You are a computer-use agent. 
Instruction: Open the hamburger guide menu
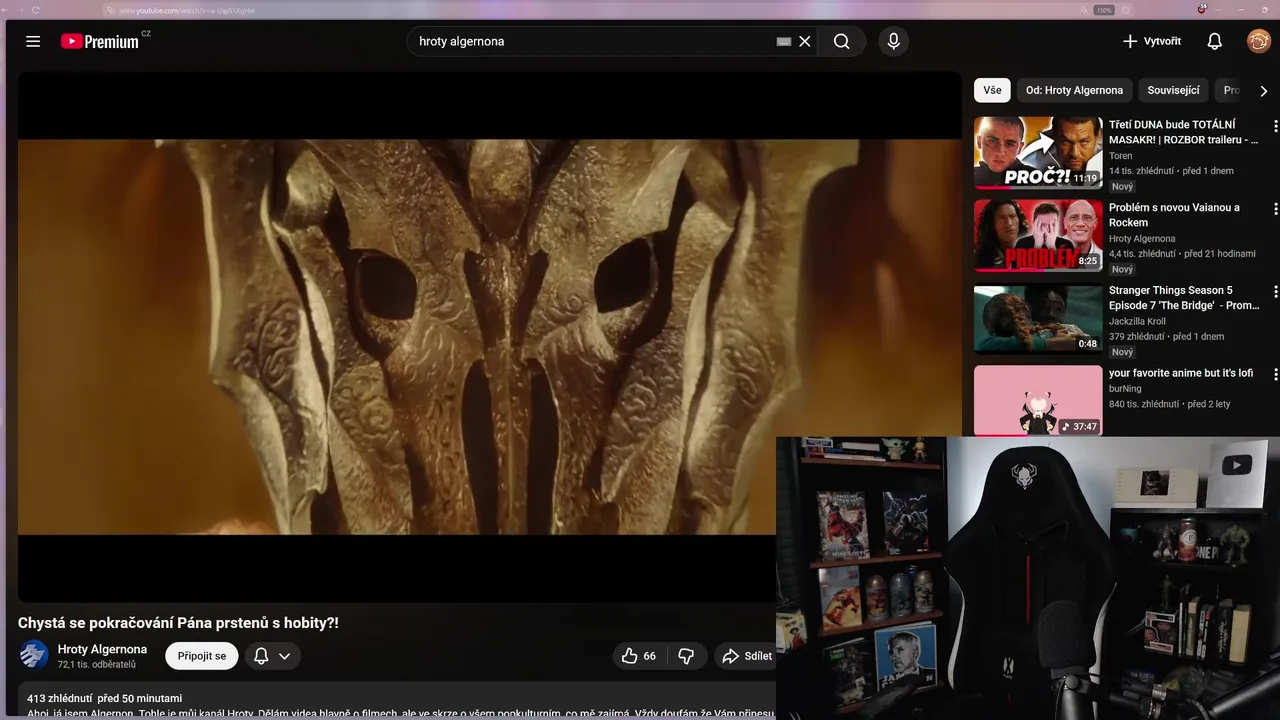click(x=33, y=41)
